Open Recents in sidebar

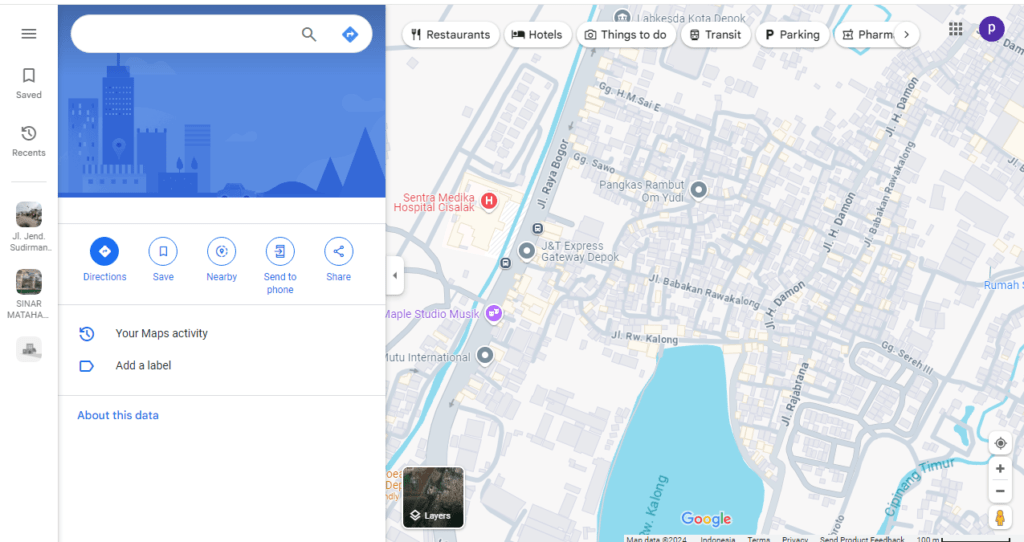click(29, 141)
